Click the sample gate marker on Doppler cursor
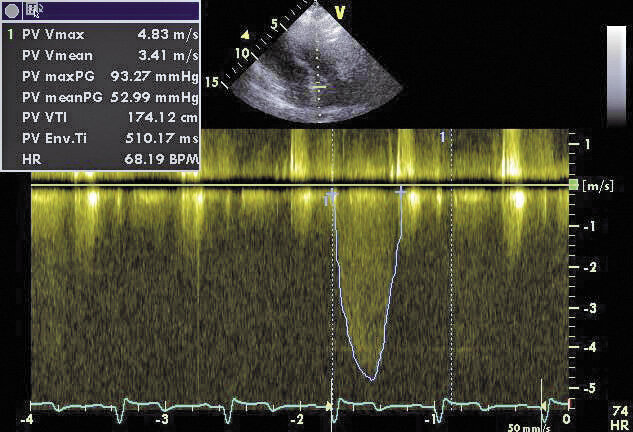 (x=319, y=88)
